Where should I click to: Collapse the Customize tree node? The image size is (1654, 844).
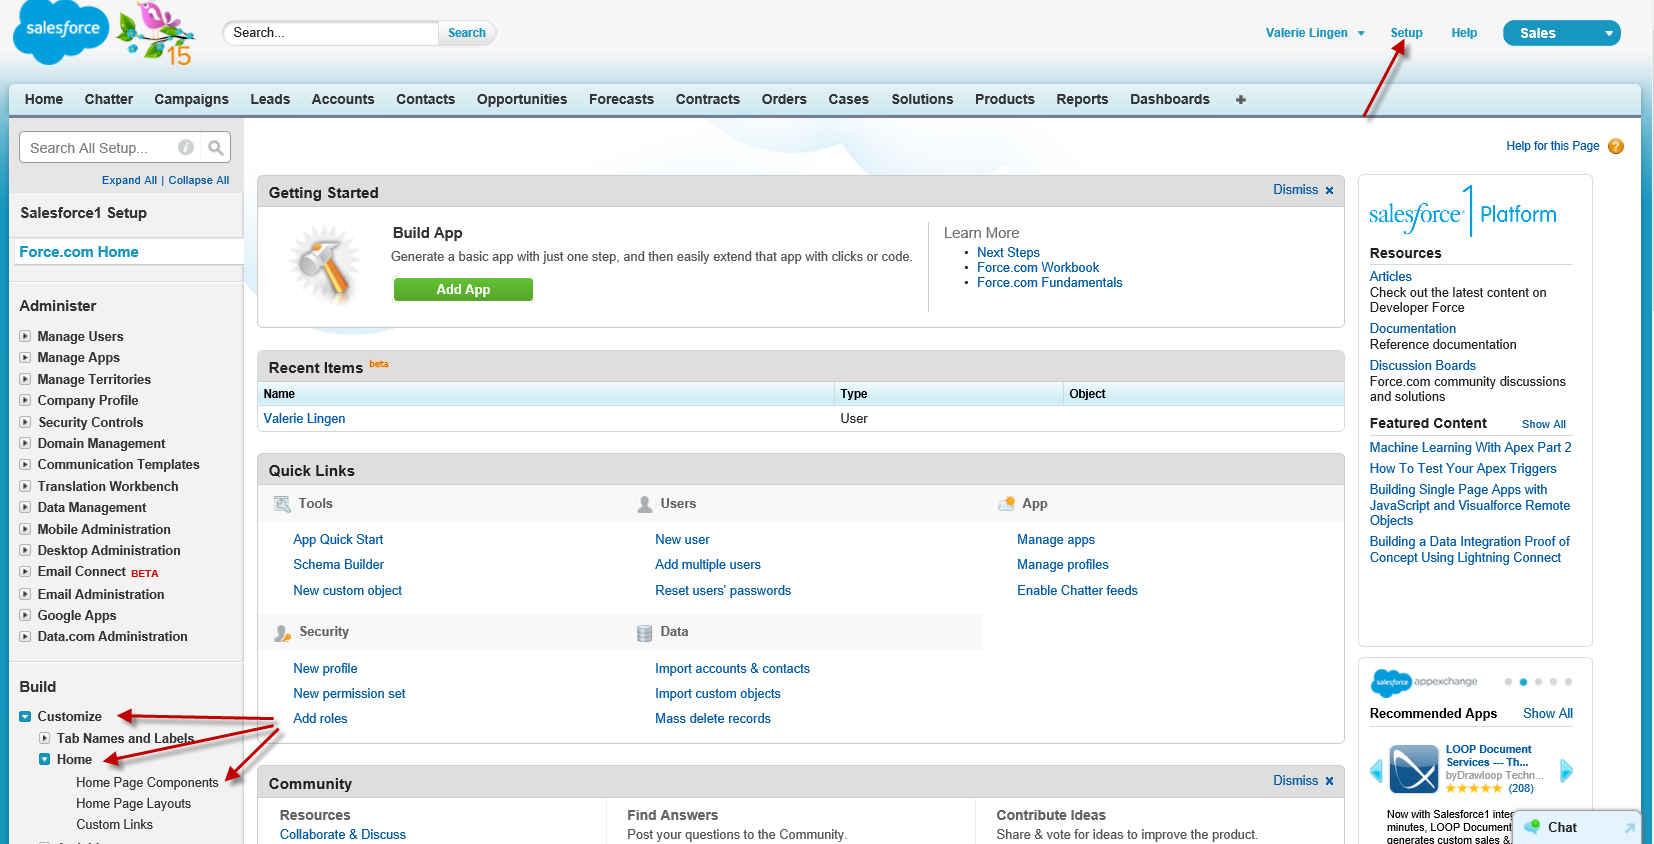point(25,716)
